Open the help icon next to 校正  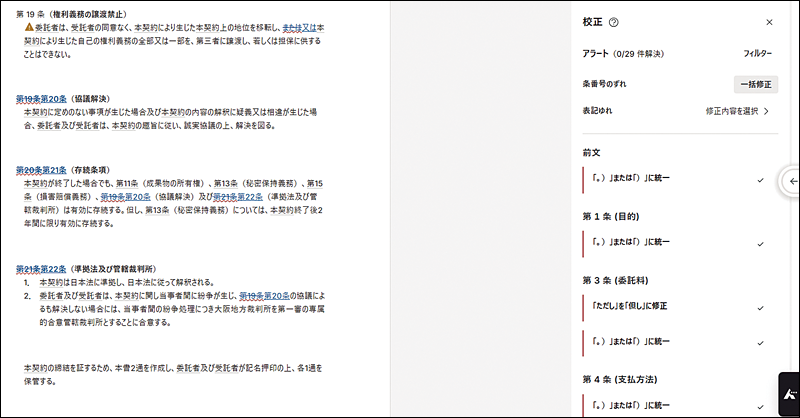[x=614, y=22]
